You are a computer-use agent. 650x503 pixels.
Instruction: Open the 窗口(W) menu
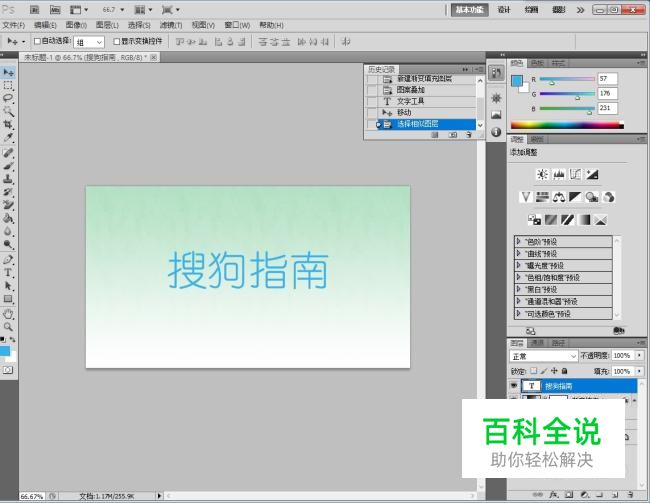coord(237,25)
